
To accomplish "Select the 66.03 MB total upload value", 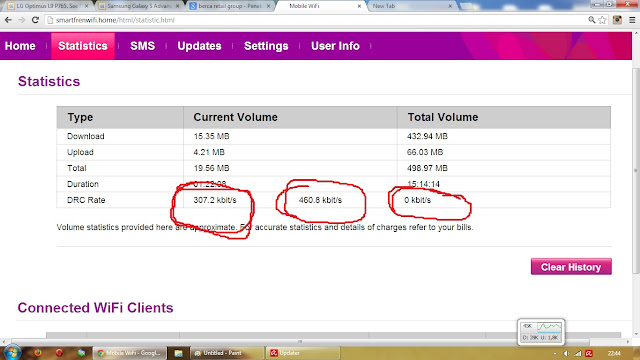I will pos(425,152).
